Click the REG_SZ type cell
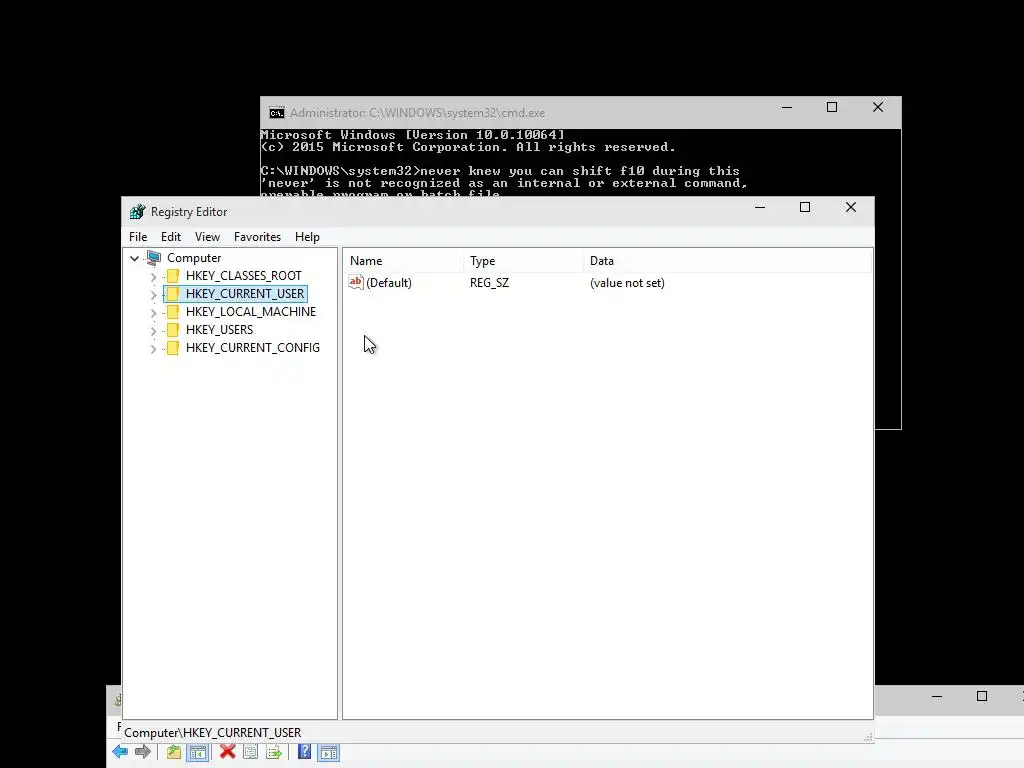The width and height of the screenshot is (1024, 768). click(x=489, y=283)
